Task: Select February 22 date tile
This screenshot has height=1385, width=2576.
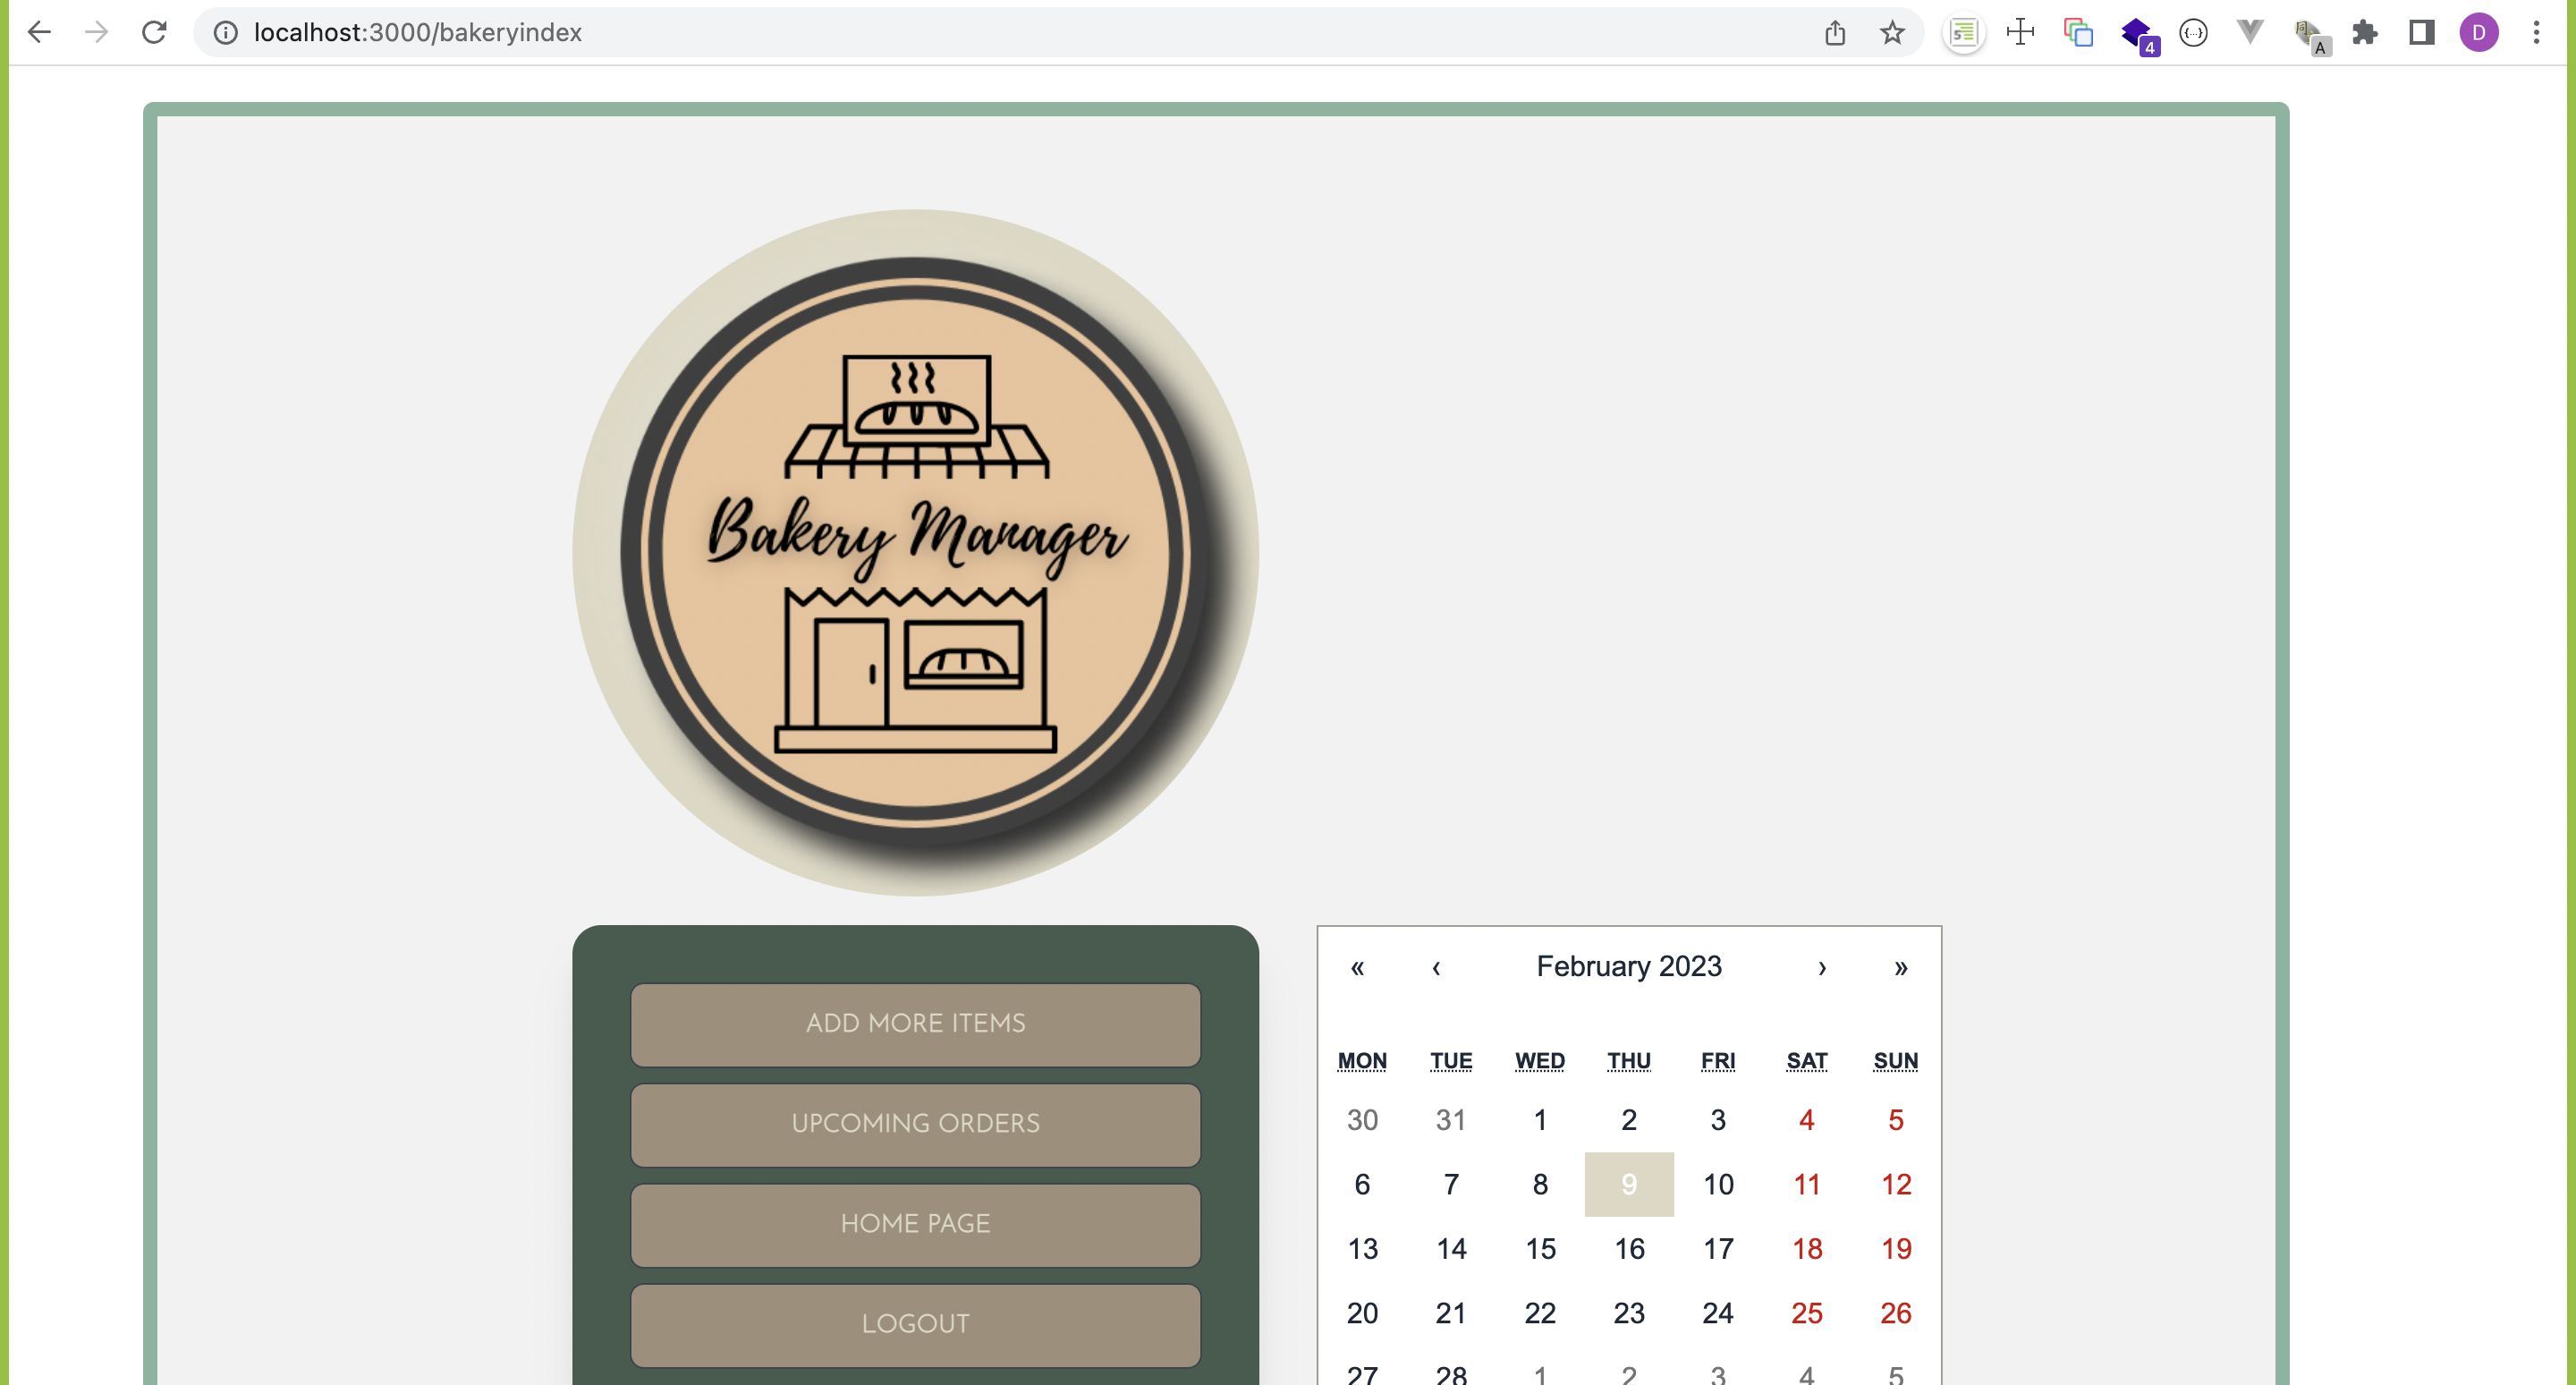Action: pos(1540,1313)
